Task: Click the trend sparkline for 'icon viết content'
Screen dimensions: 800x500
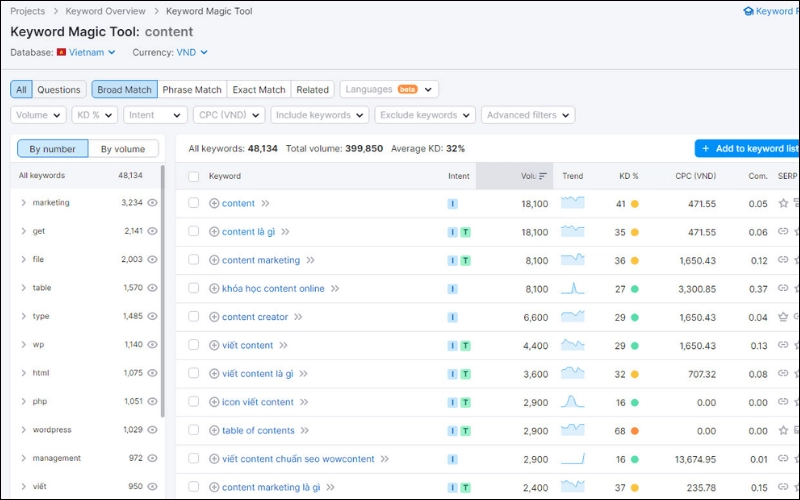Action: tap(572, 402)
